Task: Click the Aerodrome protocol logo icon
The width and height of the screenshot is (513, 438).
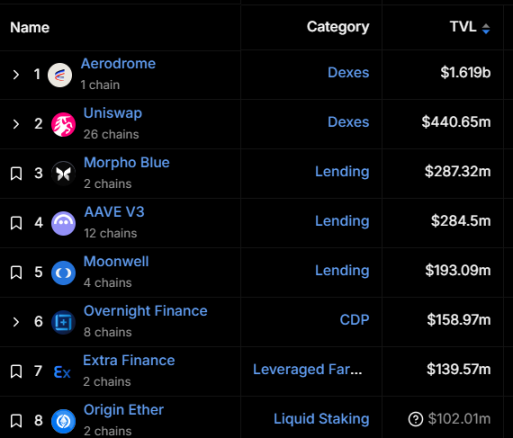Action: [x=60, y=75]
